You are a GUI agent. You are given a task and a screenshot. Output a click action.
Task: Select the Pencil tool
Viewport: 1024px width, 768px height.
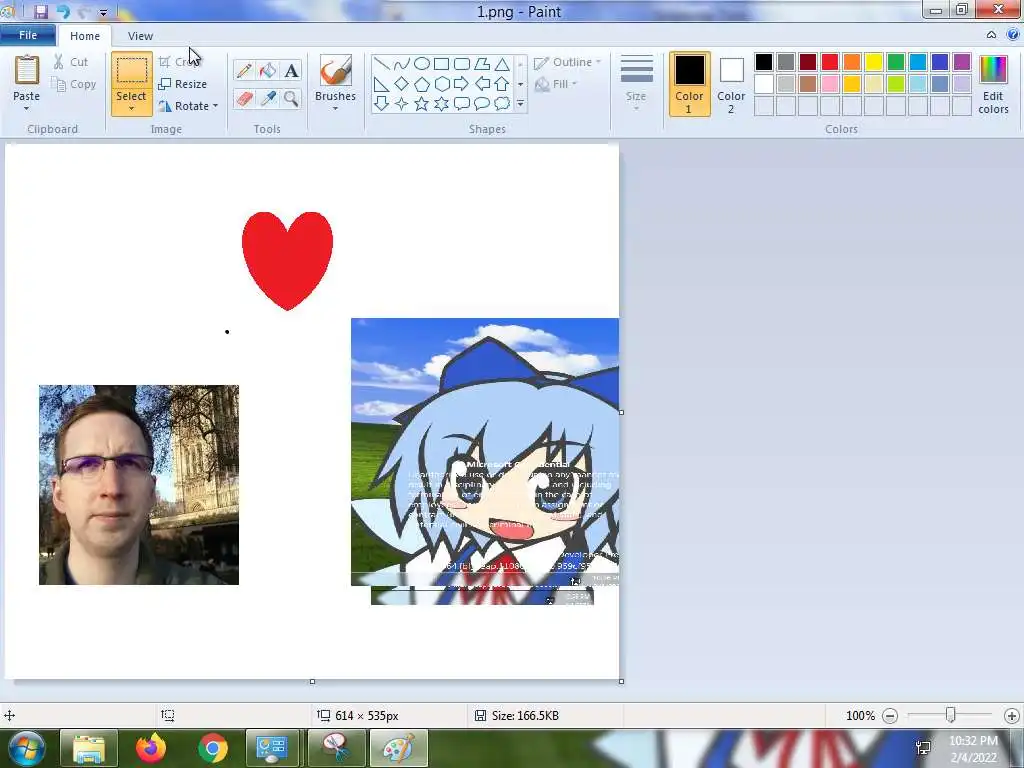(x=244, y=71)
